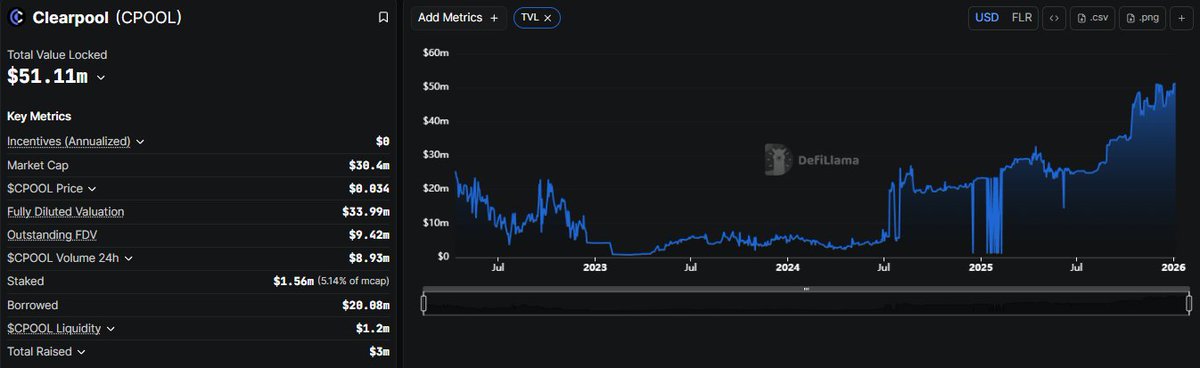The image size is (1200, 368).
Task: Expand the $CPOOL Liquidity details
Action: point(110,328)
